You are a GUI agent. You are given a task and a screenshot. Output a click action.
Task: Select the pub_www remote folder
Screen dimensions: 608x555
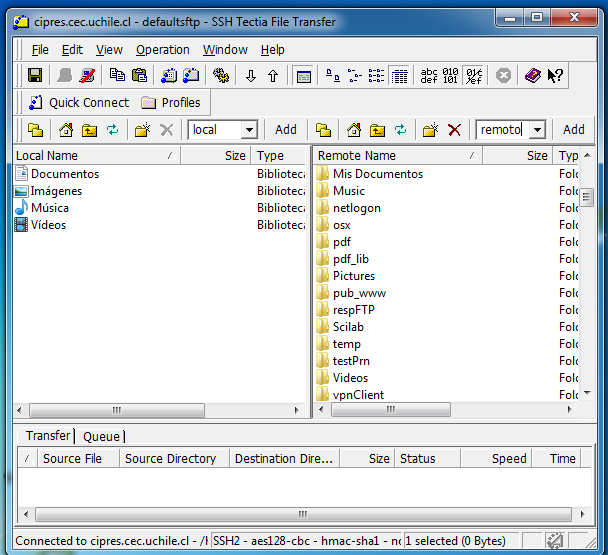(x=359, y=293)
